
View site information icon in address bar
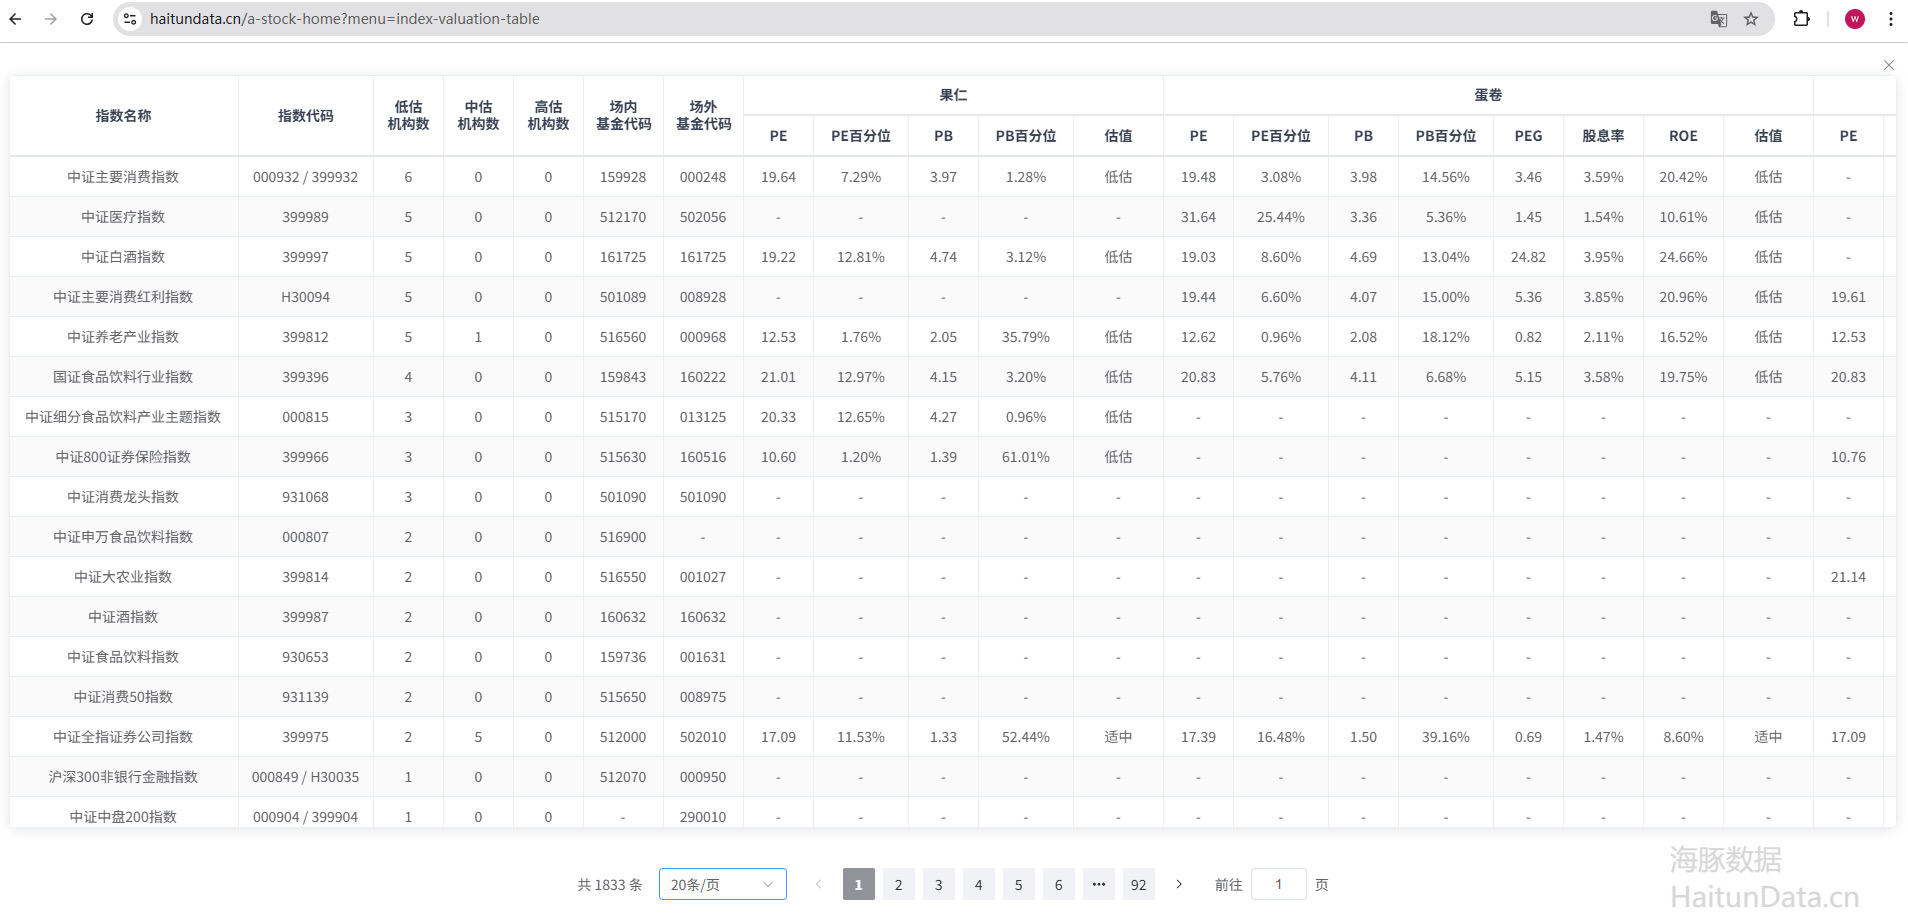coord(130,19)
